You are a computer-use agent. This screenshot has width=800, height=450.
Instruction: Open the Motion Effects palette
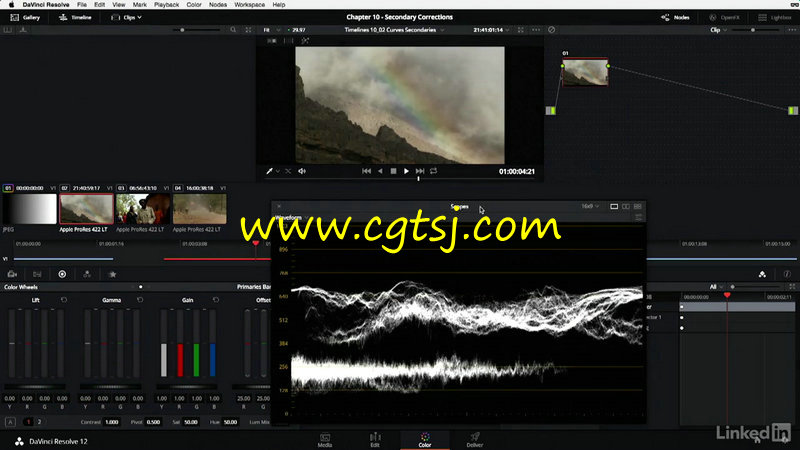click(112, 274)
